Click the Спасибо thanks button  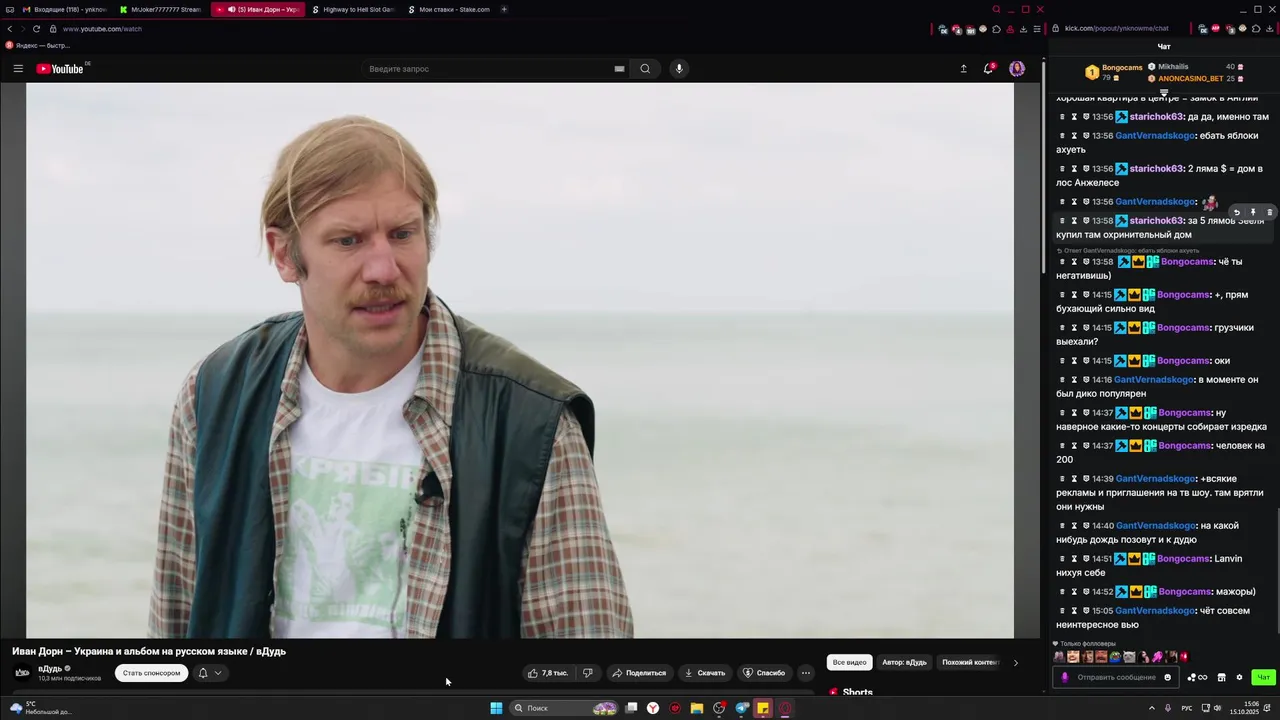(763, 673)
